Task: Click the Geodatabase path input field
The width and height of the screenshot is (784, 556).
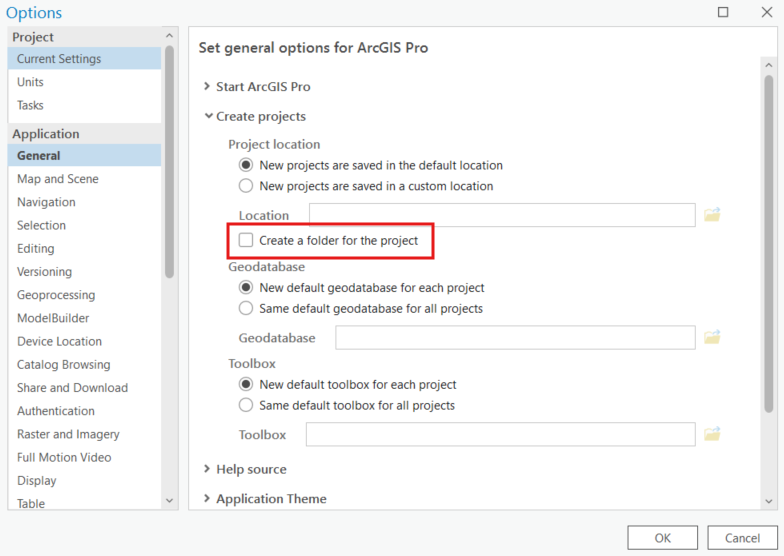Action: click(515, 338)
